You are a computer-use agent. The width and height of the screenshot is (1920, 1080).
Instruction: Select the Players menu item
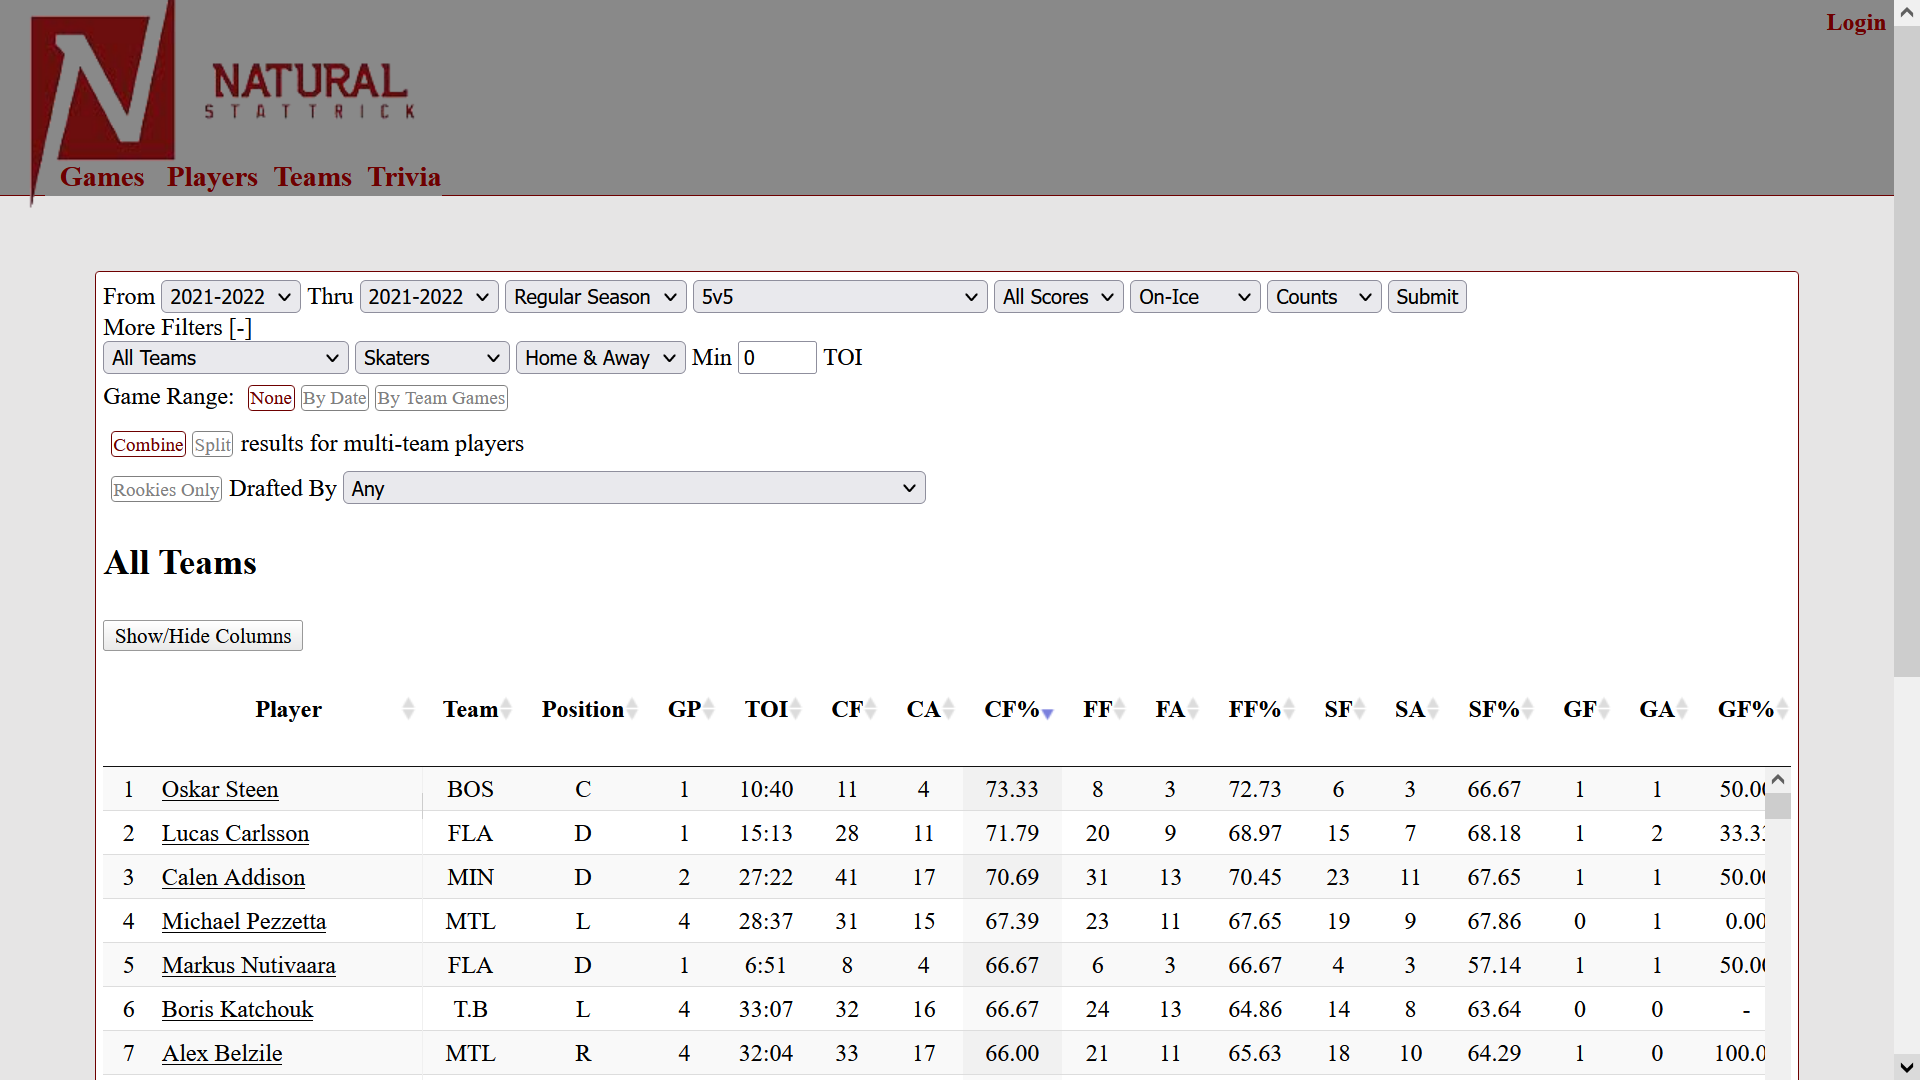coord(211,177)
